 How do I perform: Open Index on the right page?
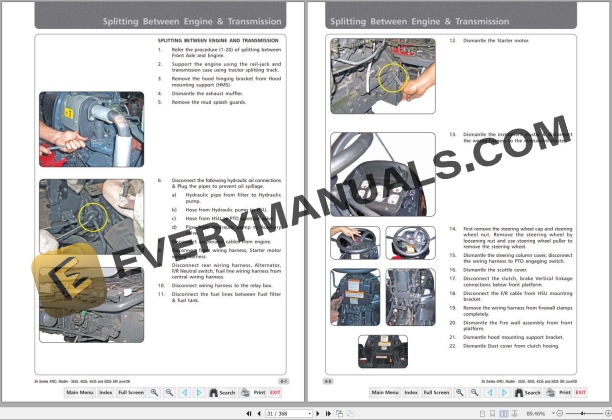click(x=410, y=393)
